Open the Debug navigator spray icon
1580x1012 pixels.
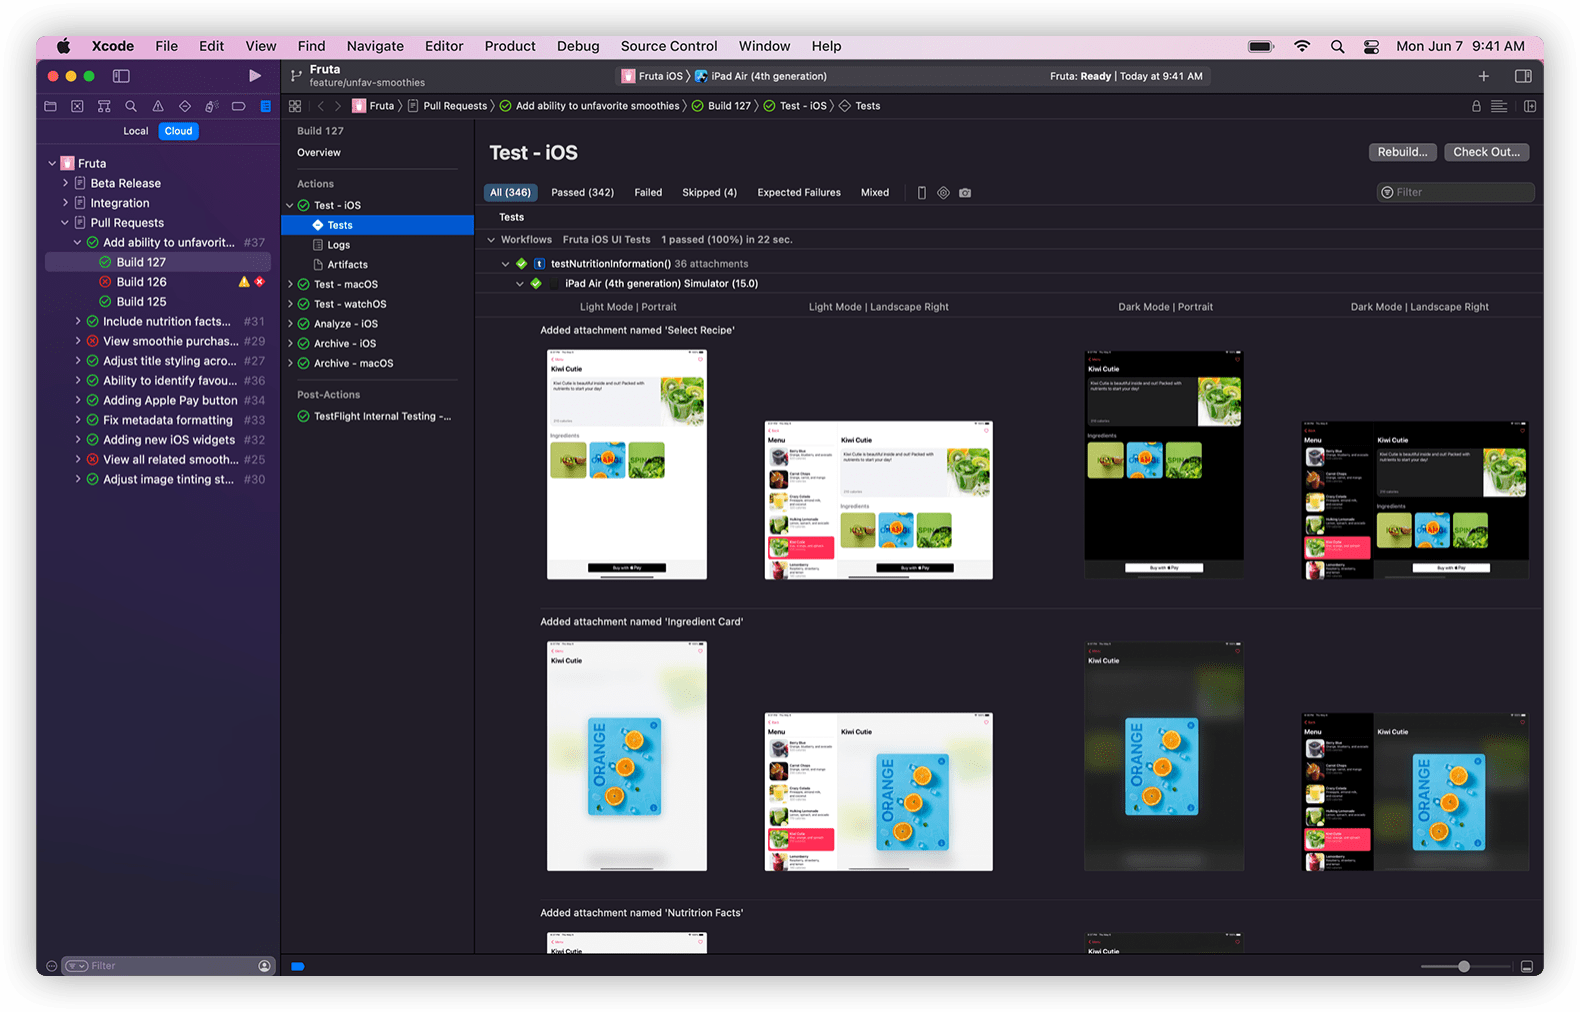pos(211,106)
